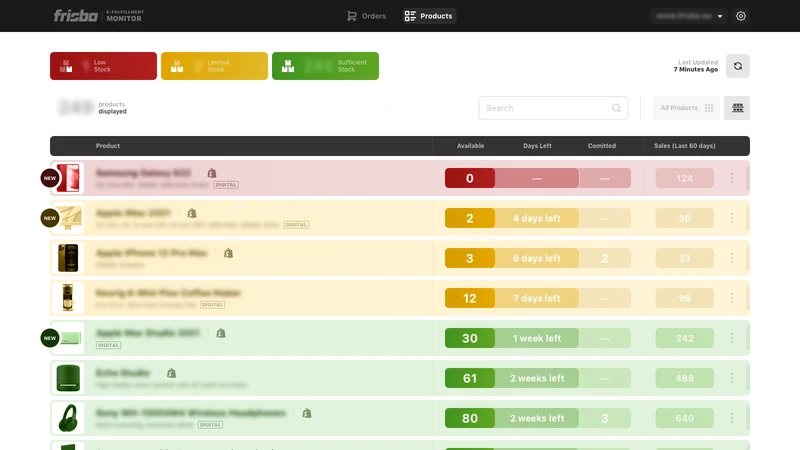The width and height of the screenshot is (800, 450).
Task: Click the available count 2 cell
Action: (x=469, y=218)
